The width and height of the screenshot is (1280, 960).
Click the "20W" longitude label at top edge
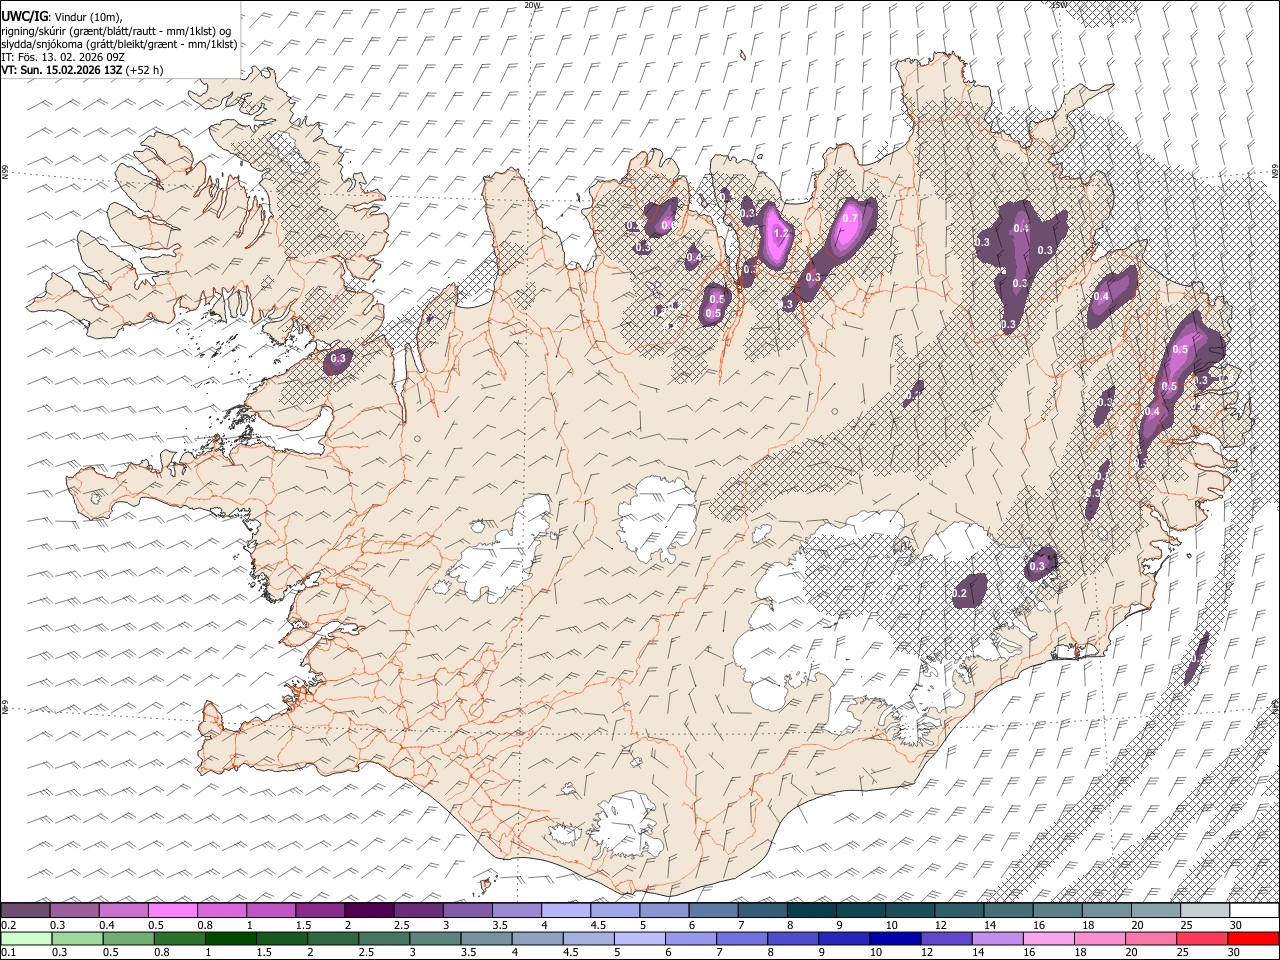tap(531, 5)
